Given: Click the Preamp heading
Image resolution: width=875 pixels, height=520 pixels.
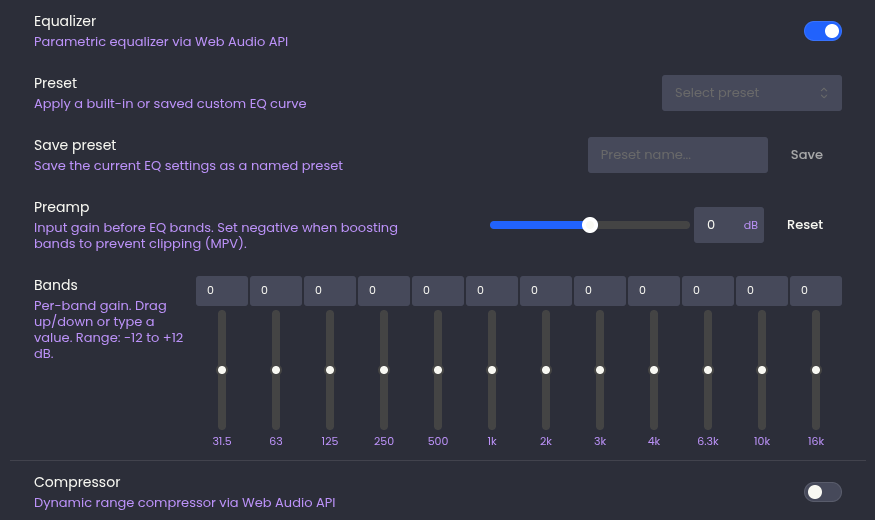Looking at the screenshot, I should click(x=61, y=208).
